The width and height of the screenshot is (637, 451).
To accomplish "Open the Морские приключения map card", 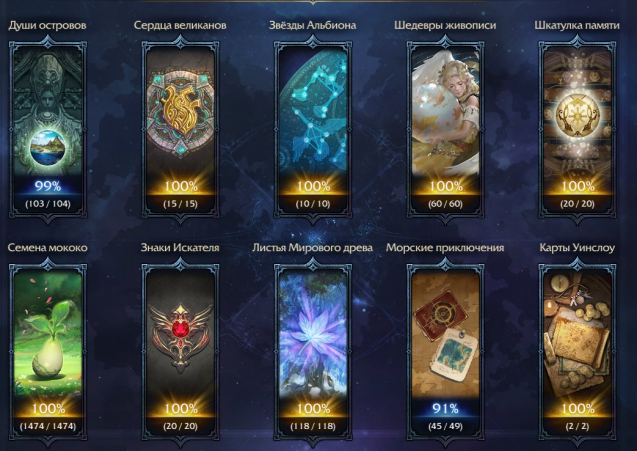I will pos(445,352).
